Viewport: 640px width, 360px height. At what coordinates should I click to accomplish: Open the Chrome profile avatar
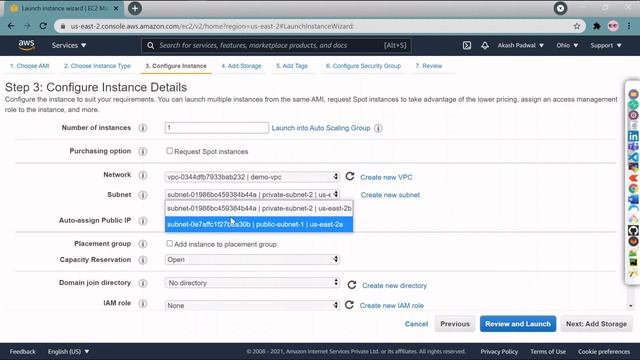[613, 26]
